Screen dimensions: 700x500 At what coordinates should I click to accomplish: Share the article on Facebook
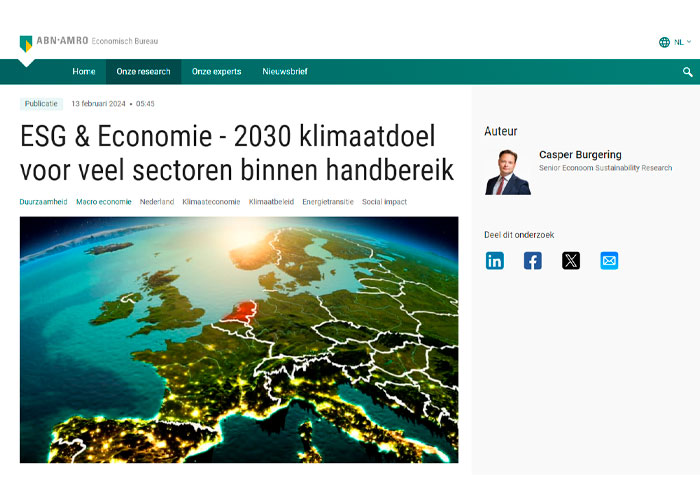533,261
